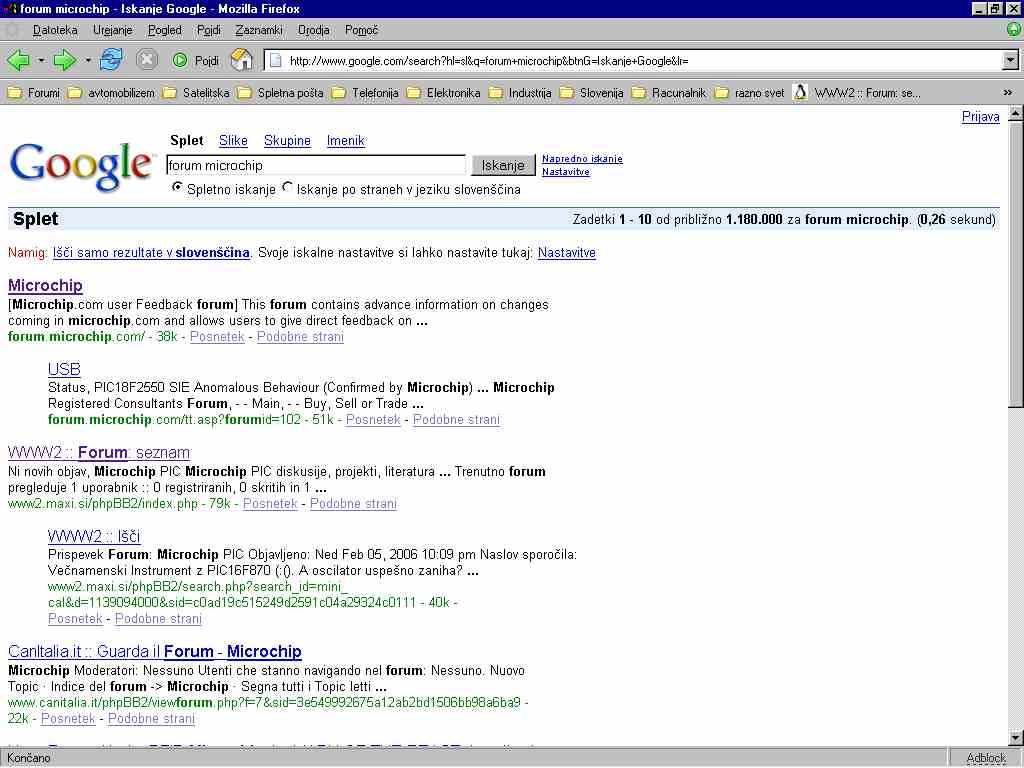Viewport: 1024px width, 768px height.
Task: Click the scrollbar up arrow
Action: click(1016, 114)
